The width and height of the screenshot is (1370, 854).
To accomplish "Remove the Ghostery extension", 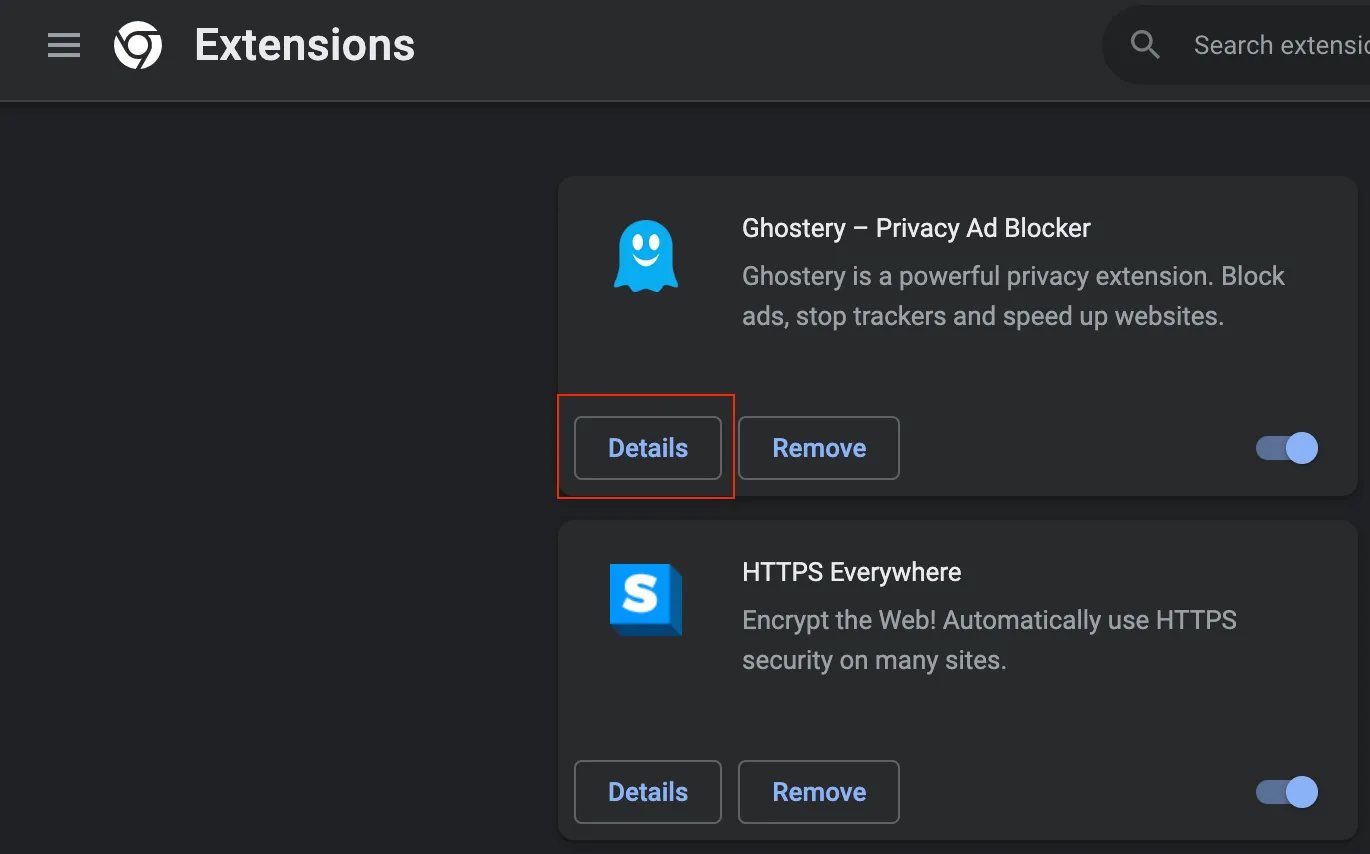I will 819,448.
